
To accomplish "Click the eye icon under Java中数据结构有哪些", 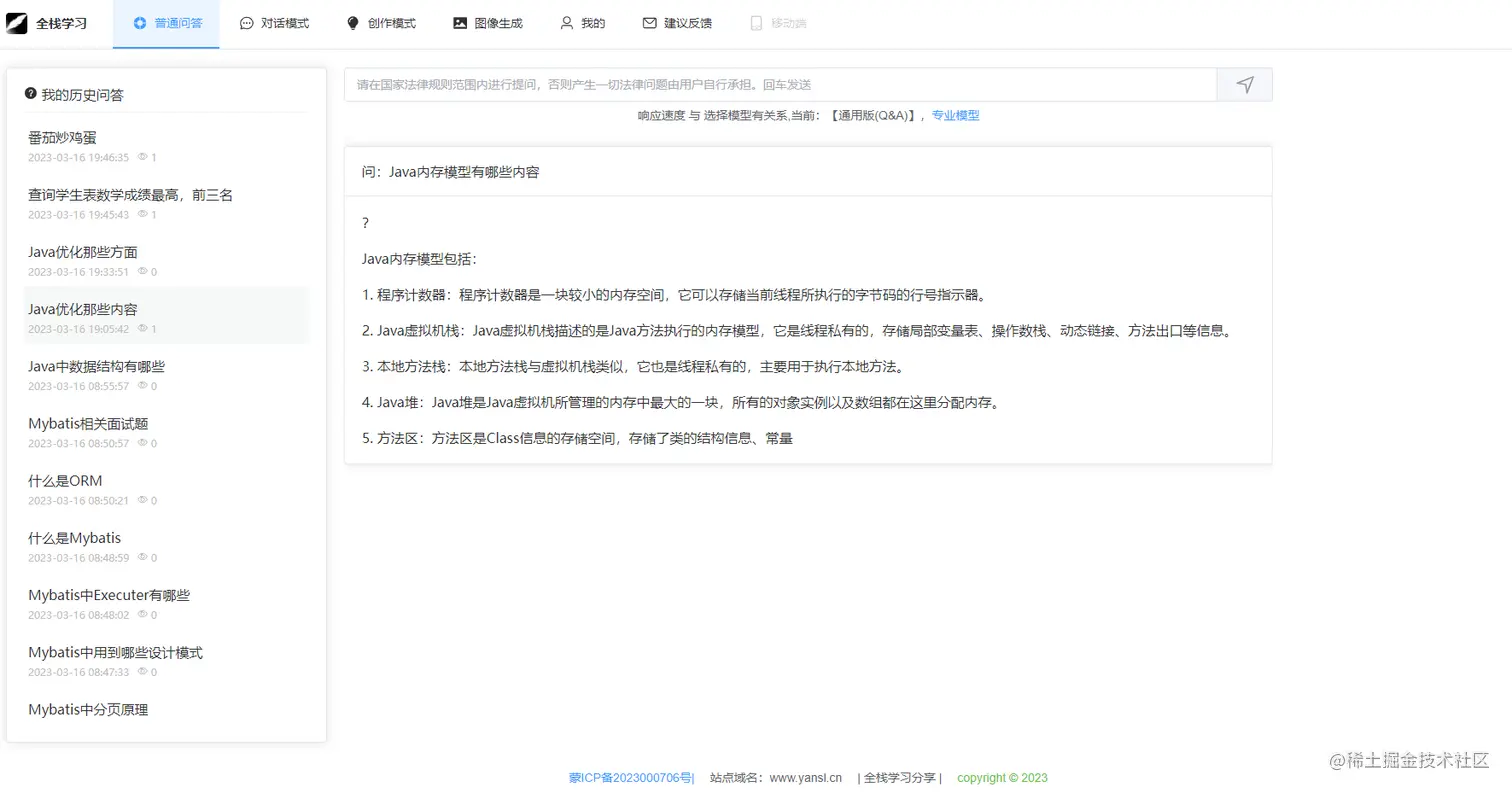I will (x=143, y=385).
